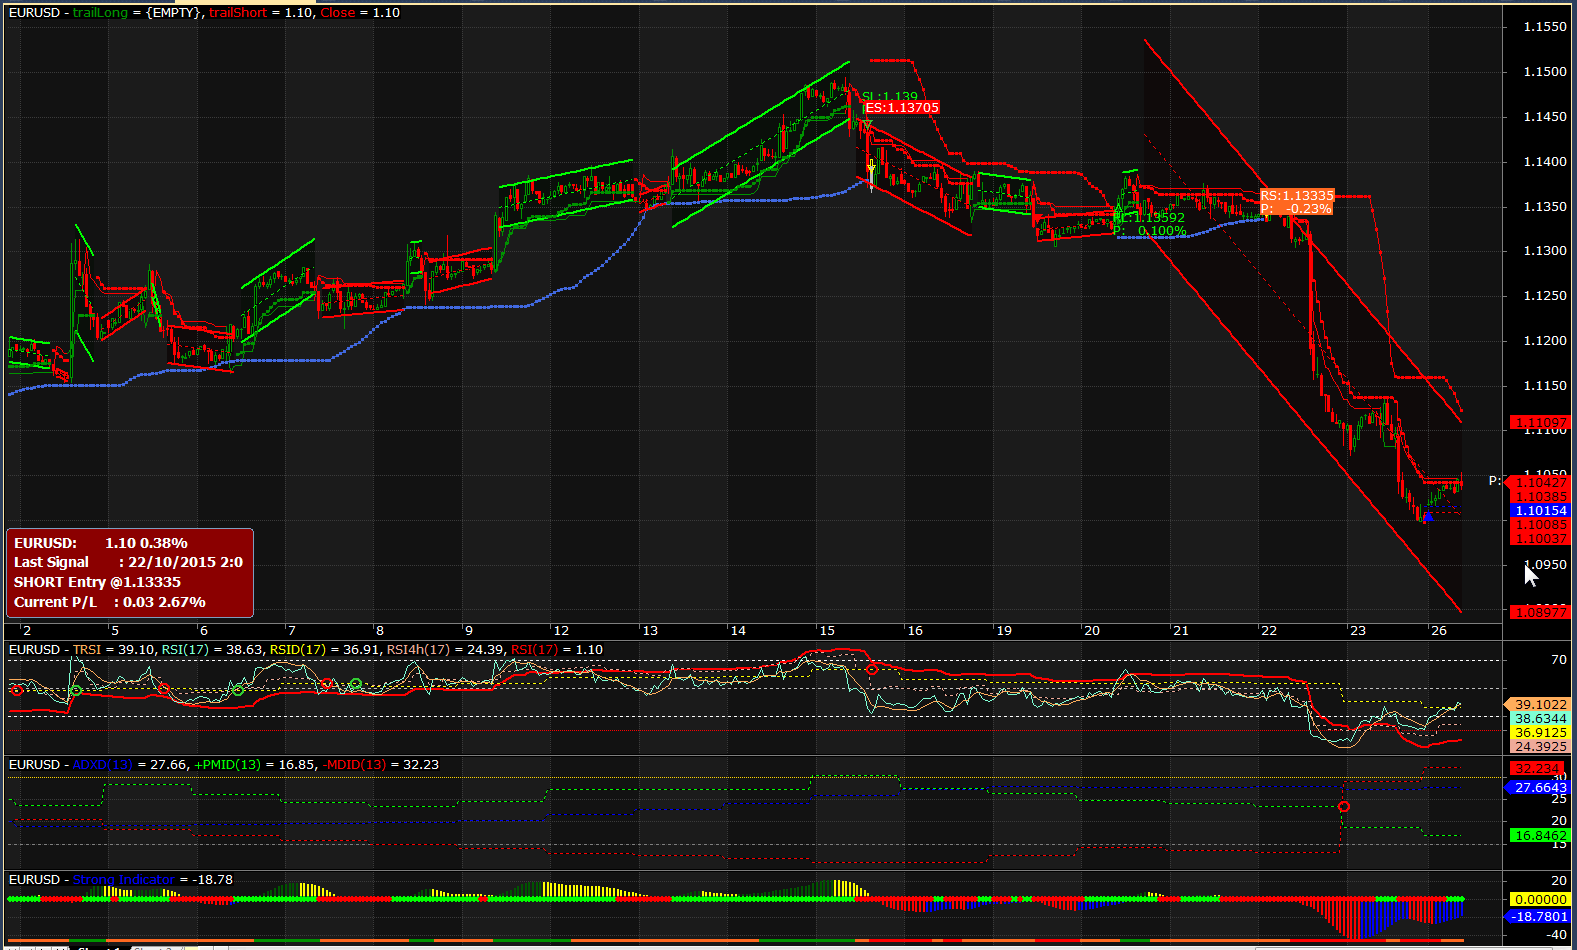Viewport: 1577px width, 950px height.
Task: Click the 1.11097 red price tag
Action: [x=1540, y=423]
